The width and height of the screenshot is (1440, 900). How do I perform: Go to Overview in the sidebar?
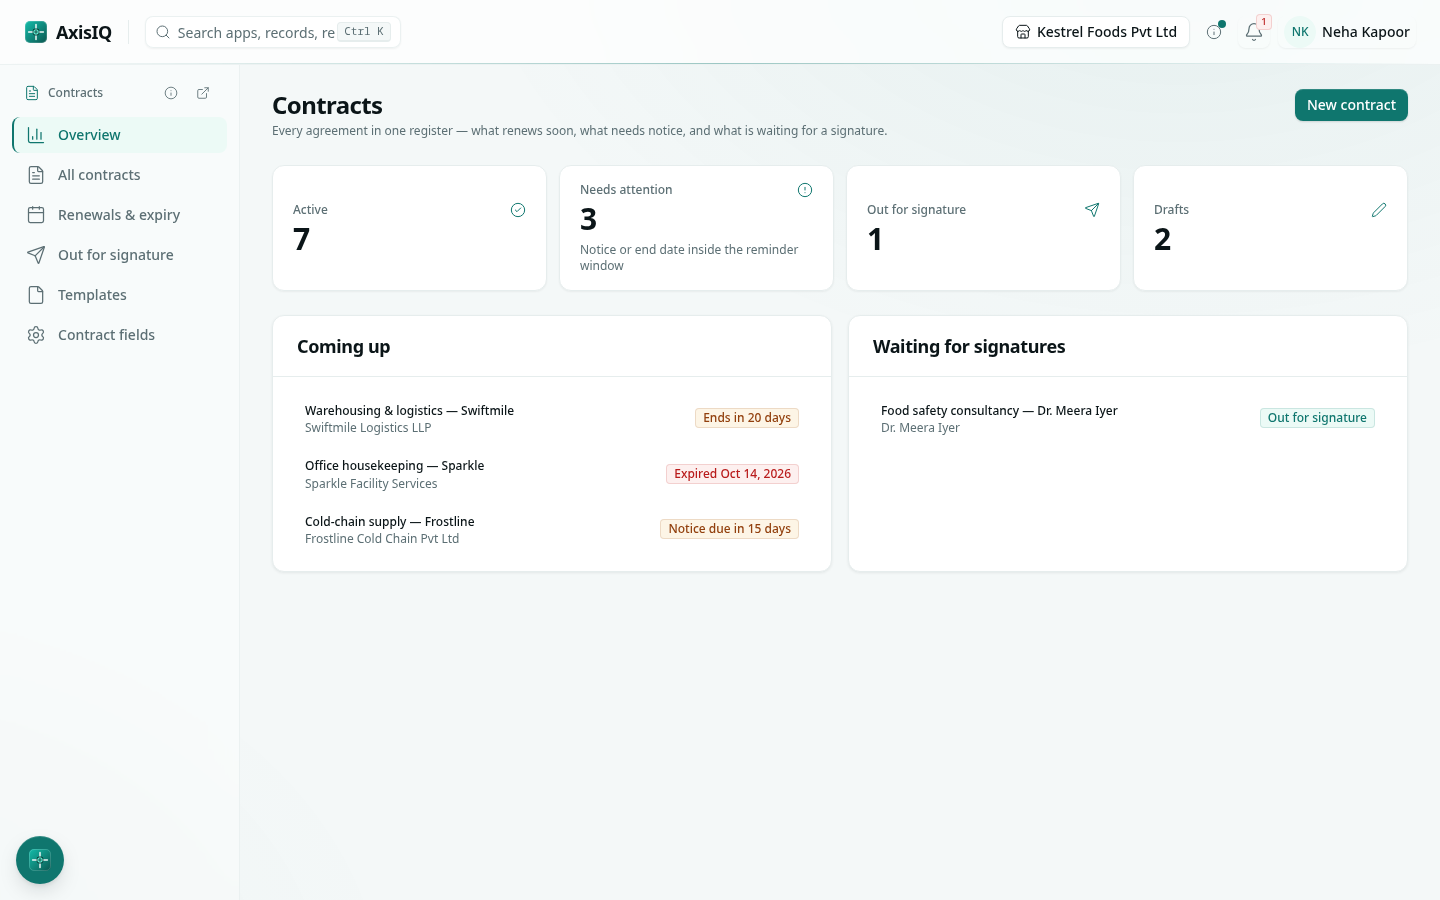(x=120, y=135)
